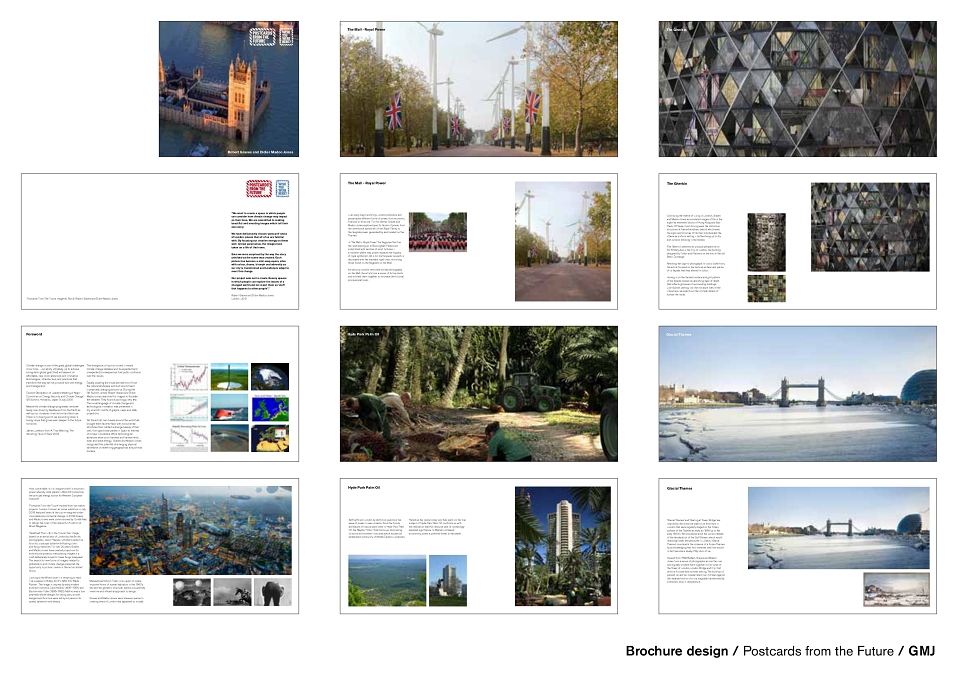
Task: Open The Gherkin triangular facade full-page image
Action: (797, 89)
